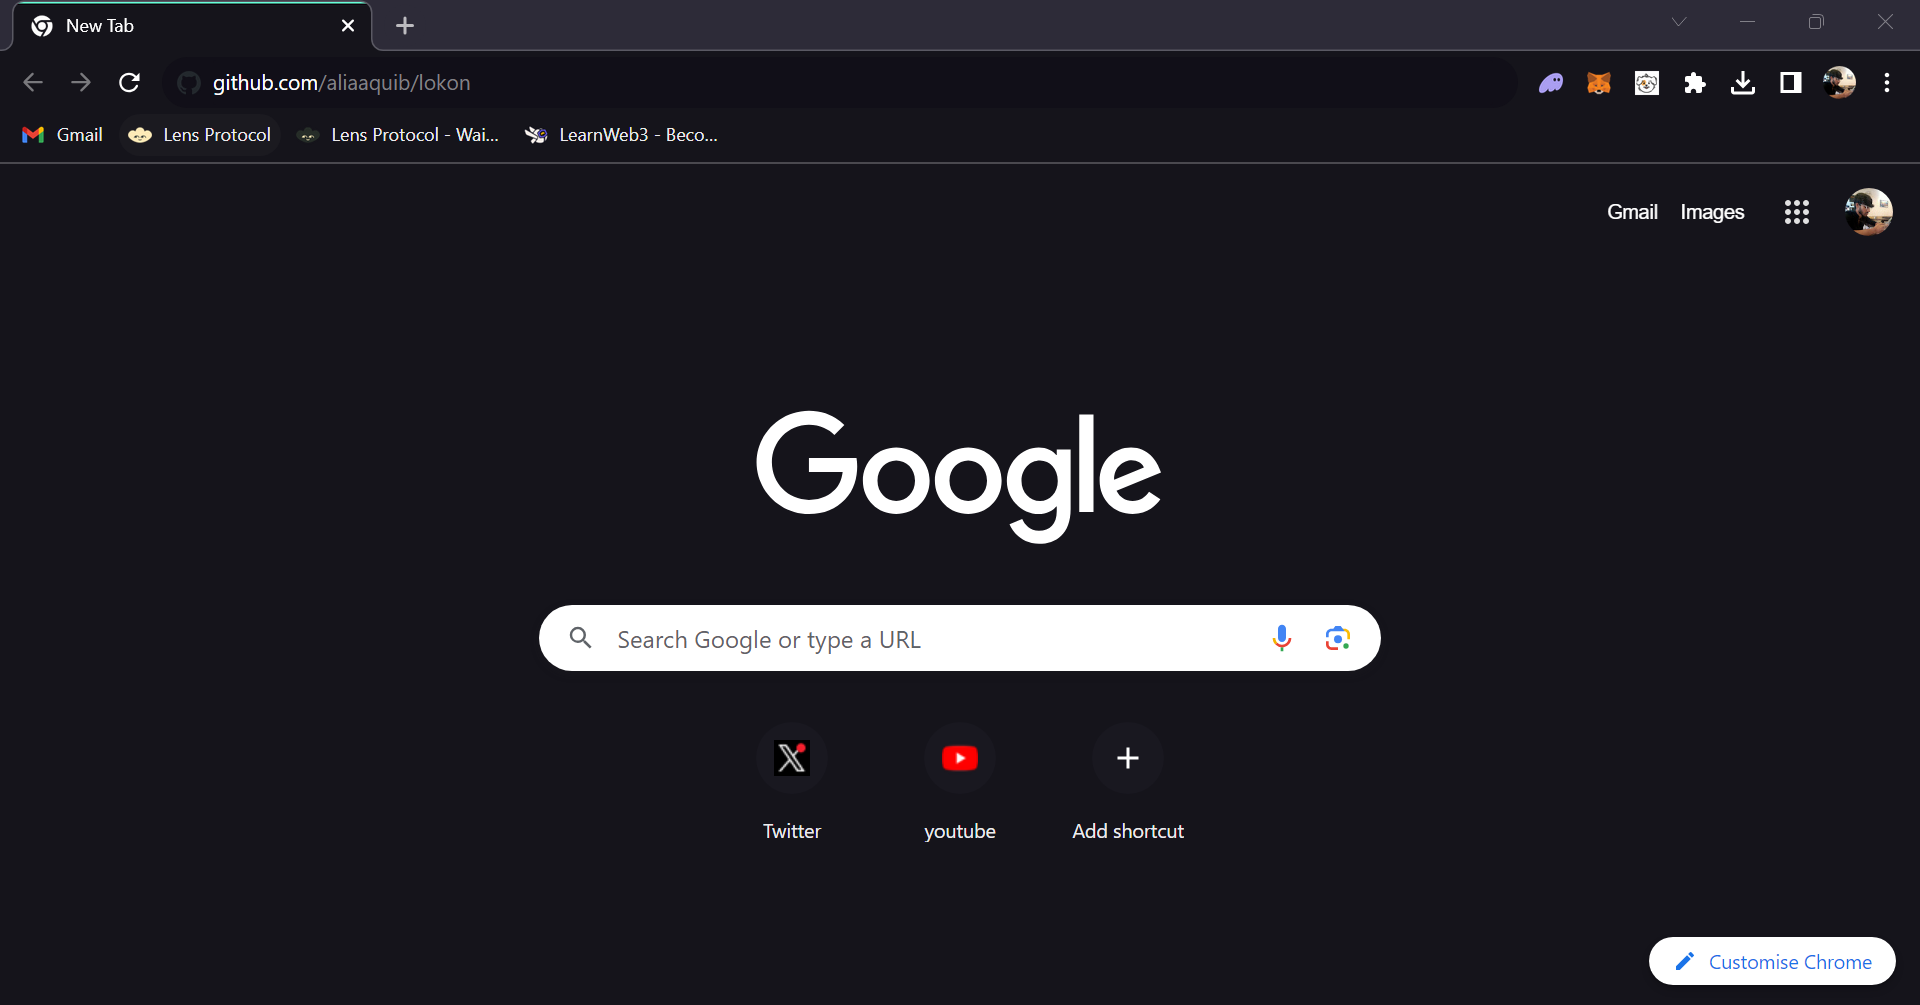Open the purple Phantom wallet extension
The image size is (1920, 1005).
(1551, 83)
